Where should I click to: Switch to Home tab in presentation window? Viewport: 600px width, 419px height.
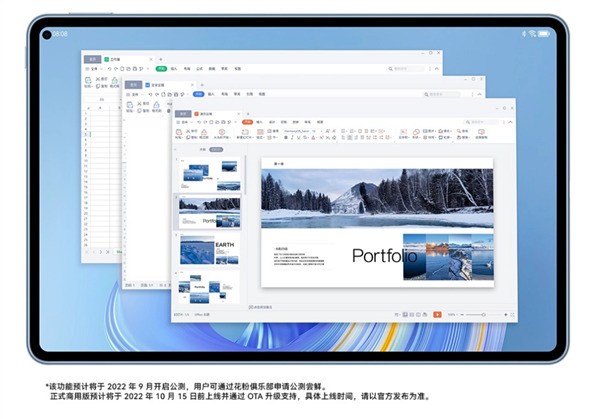click(183, 114)
